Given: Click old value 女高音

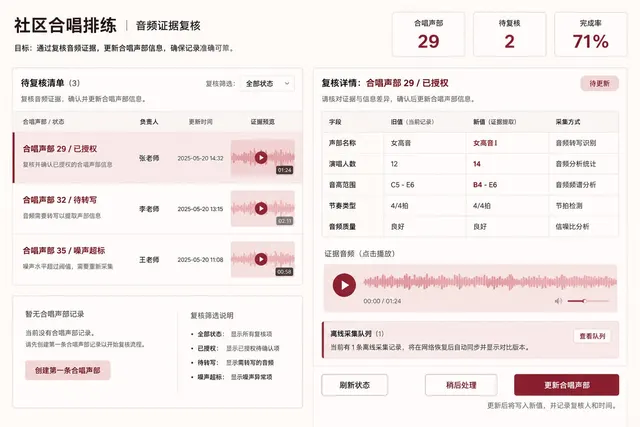Looking at the screenshot, I should [x=400, y=143].
